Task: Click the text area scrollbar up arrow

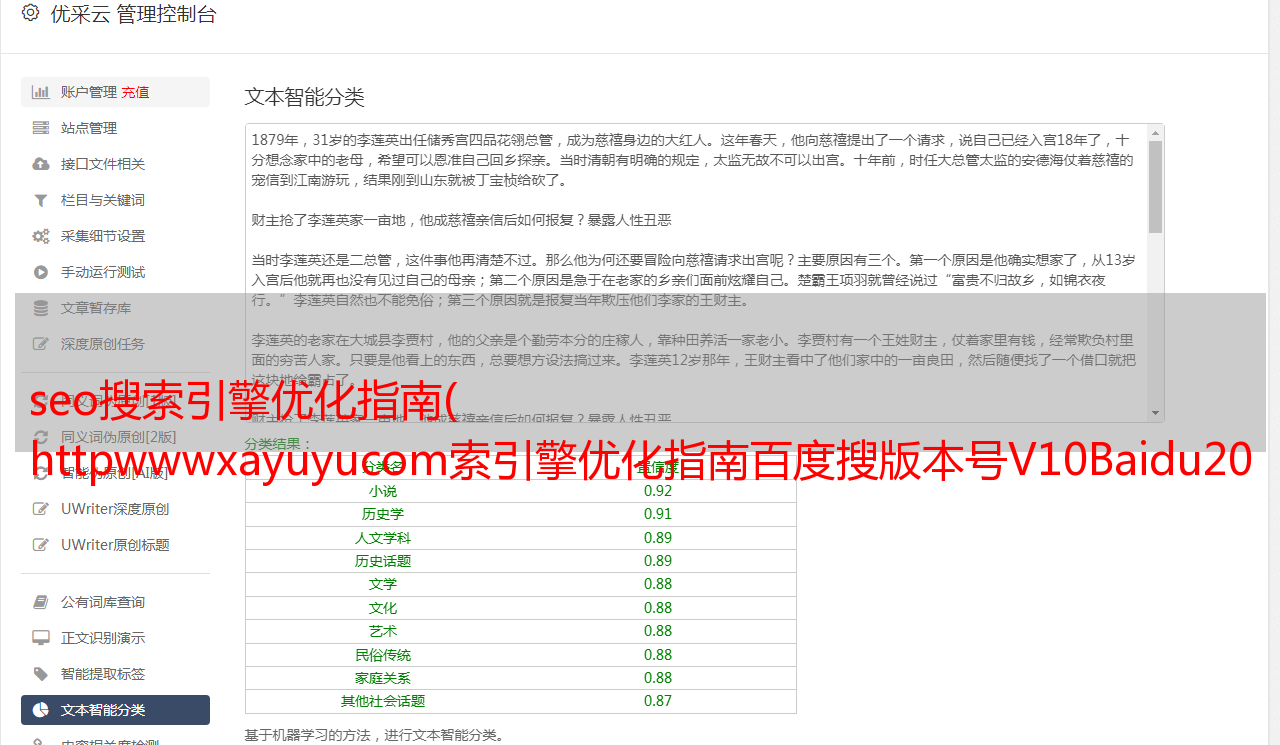Action: tap(1155, 133)
